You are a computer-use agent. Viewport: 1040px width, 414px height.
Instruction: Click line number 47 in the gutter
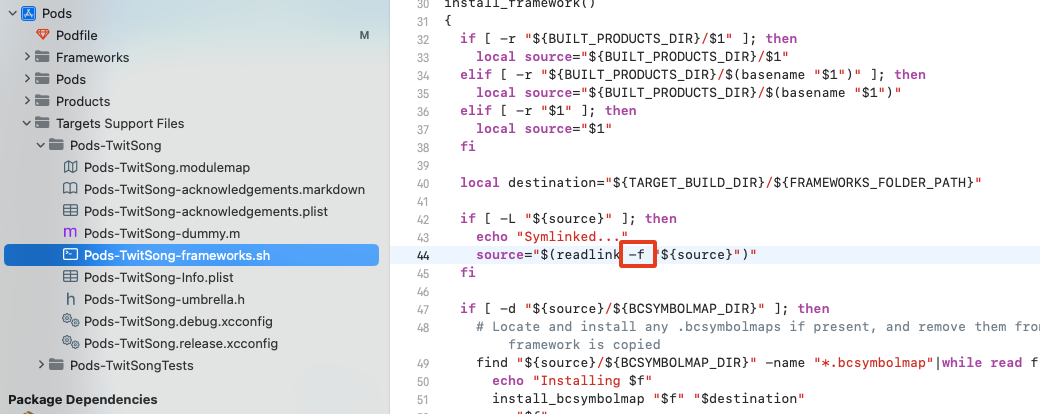coord(424,309)
